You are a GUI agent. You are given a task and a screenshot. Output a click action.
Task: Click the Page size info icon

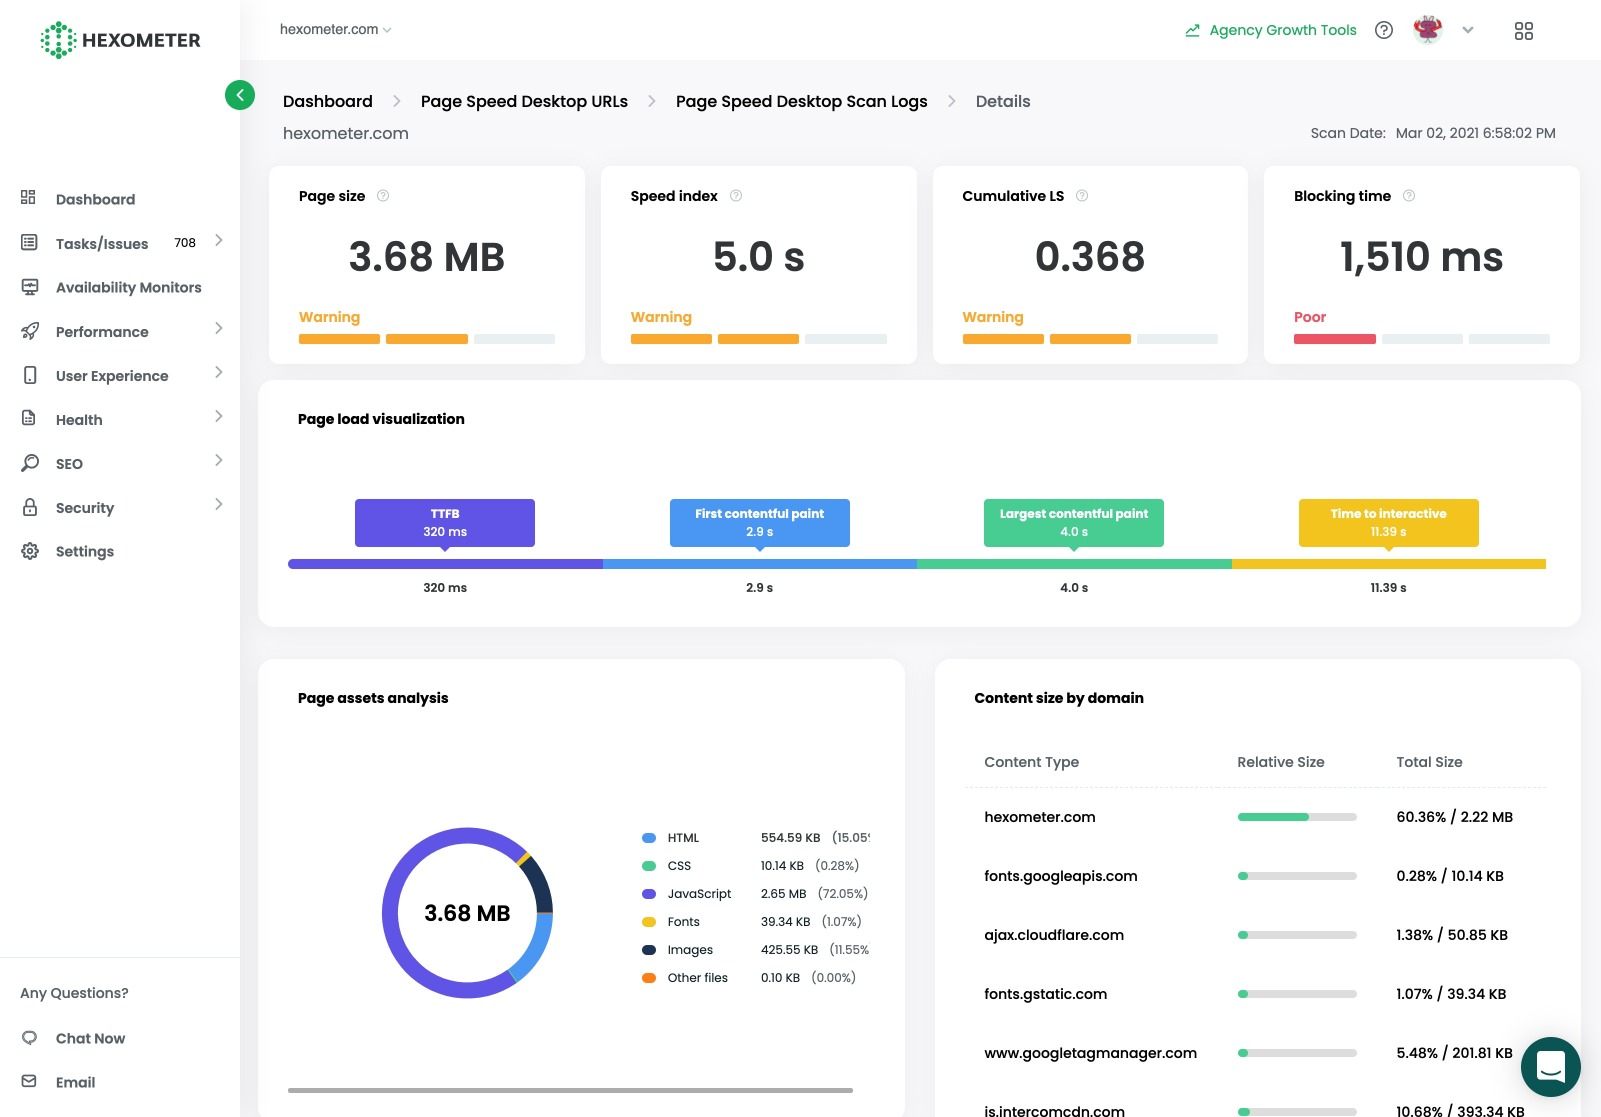(383, 196)
